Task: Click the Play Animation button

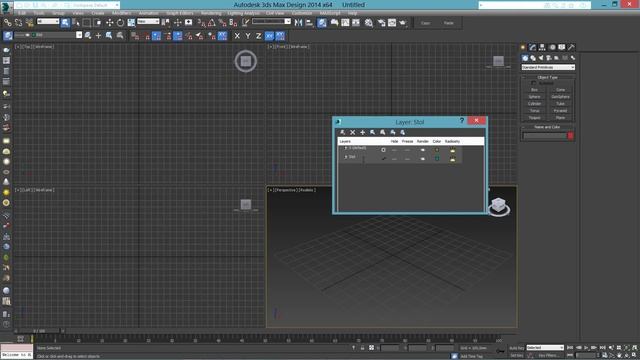Action: point(587,348)
